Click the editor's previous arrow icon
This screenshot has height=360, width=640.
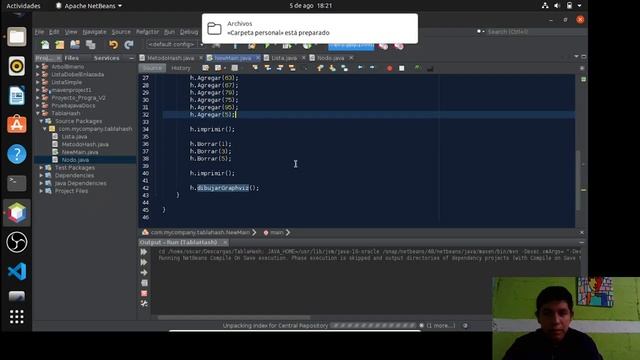[360, 68]
